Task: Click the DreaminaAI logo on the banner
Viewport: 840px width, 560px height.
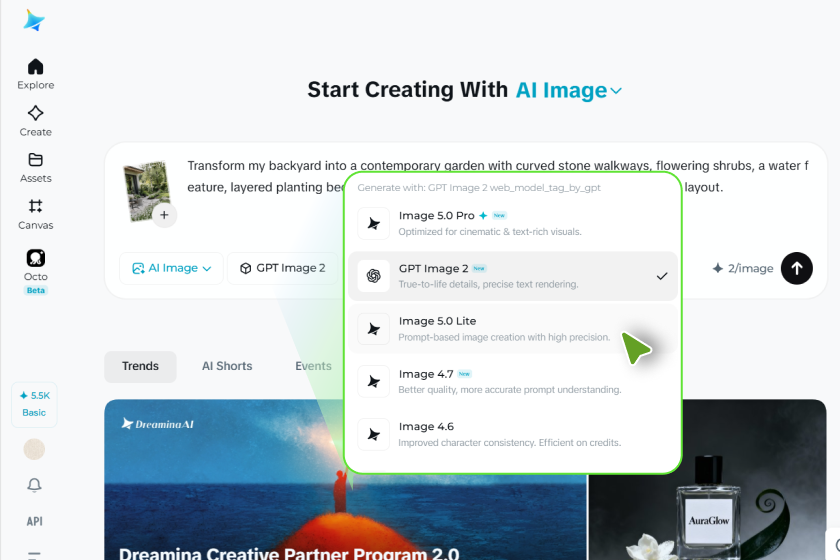Action: click(158, 424)
